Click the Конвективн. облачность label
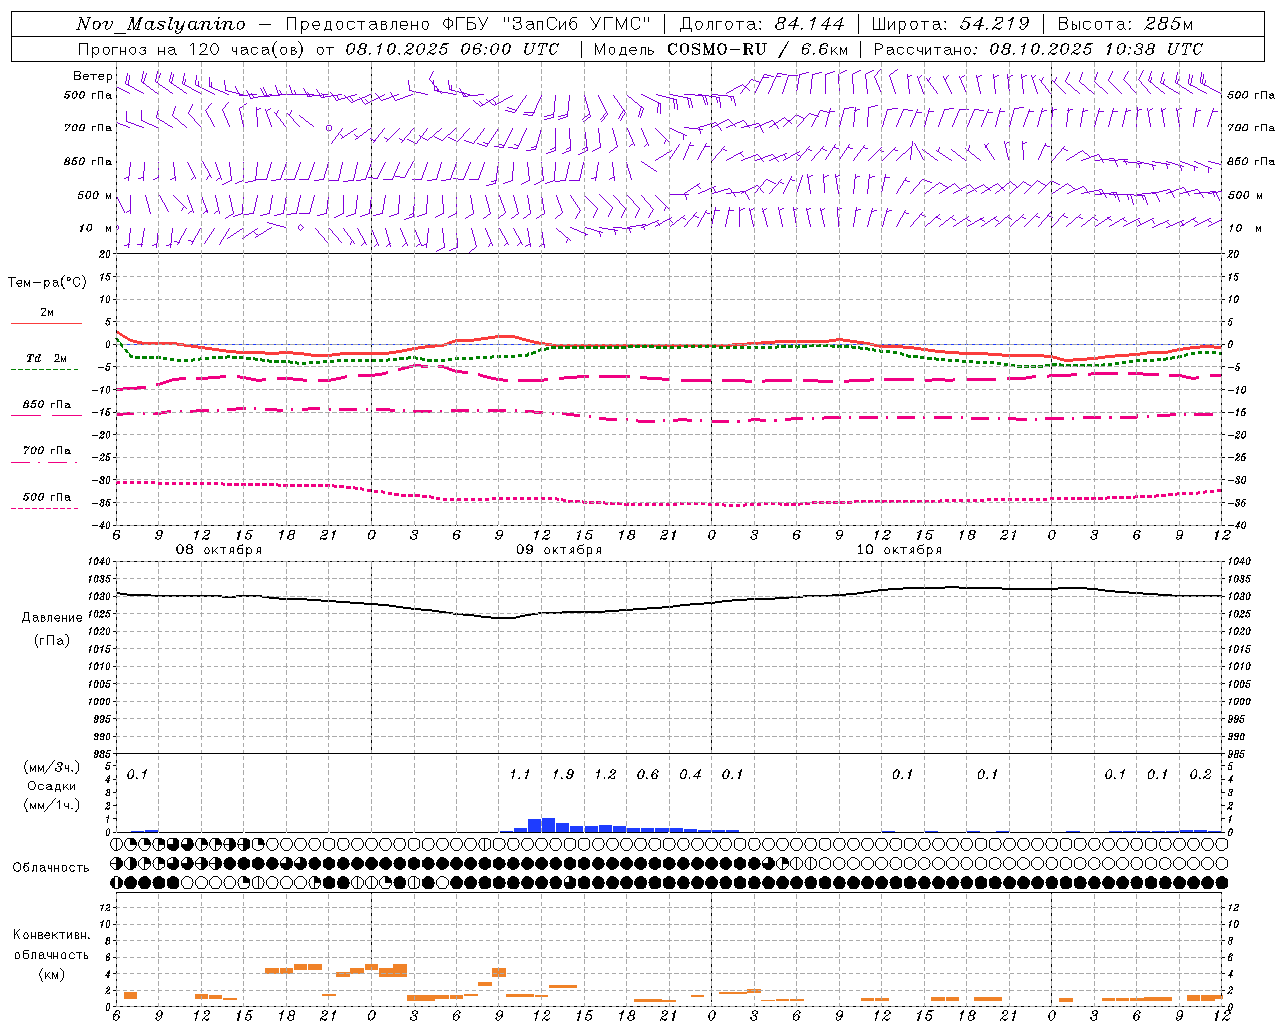1280x1024 pixels. [51, 945]
